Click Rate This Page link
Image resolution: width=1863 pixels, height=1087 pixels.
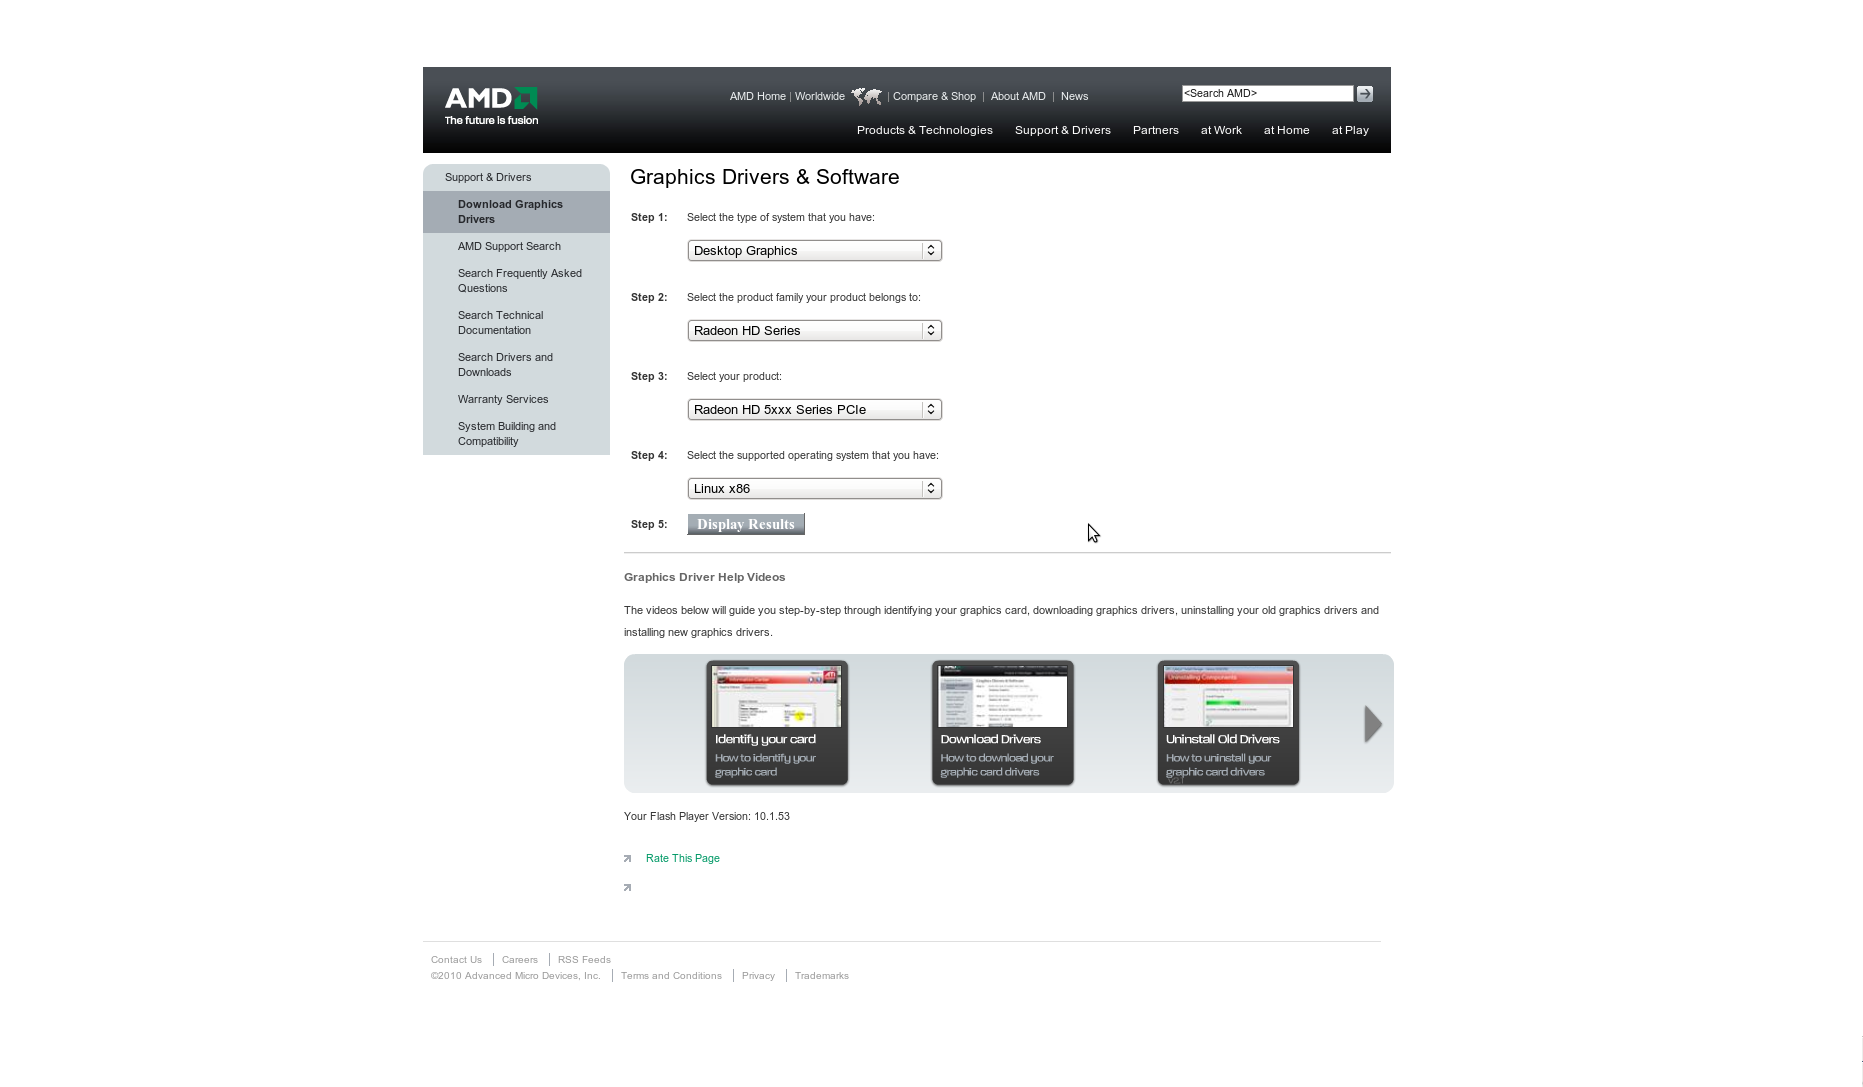pyautogui.click(x=682, y=858)
